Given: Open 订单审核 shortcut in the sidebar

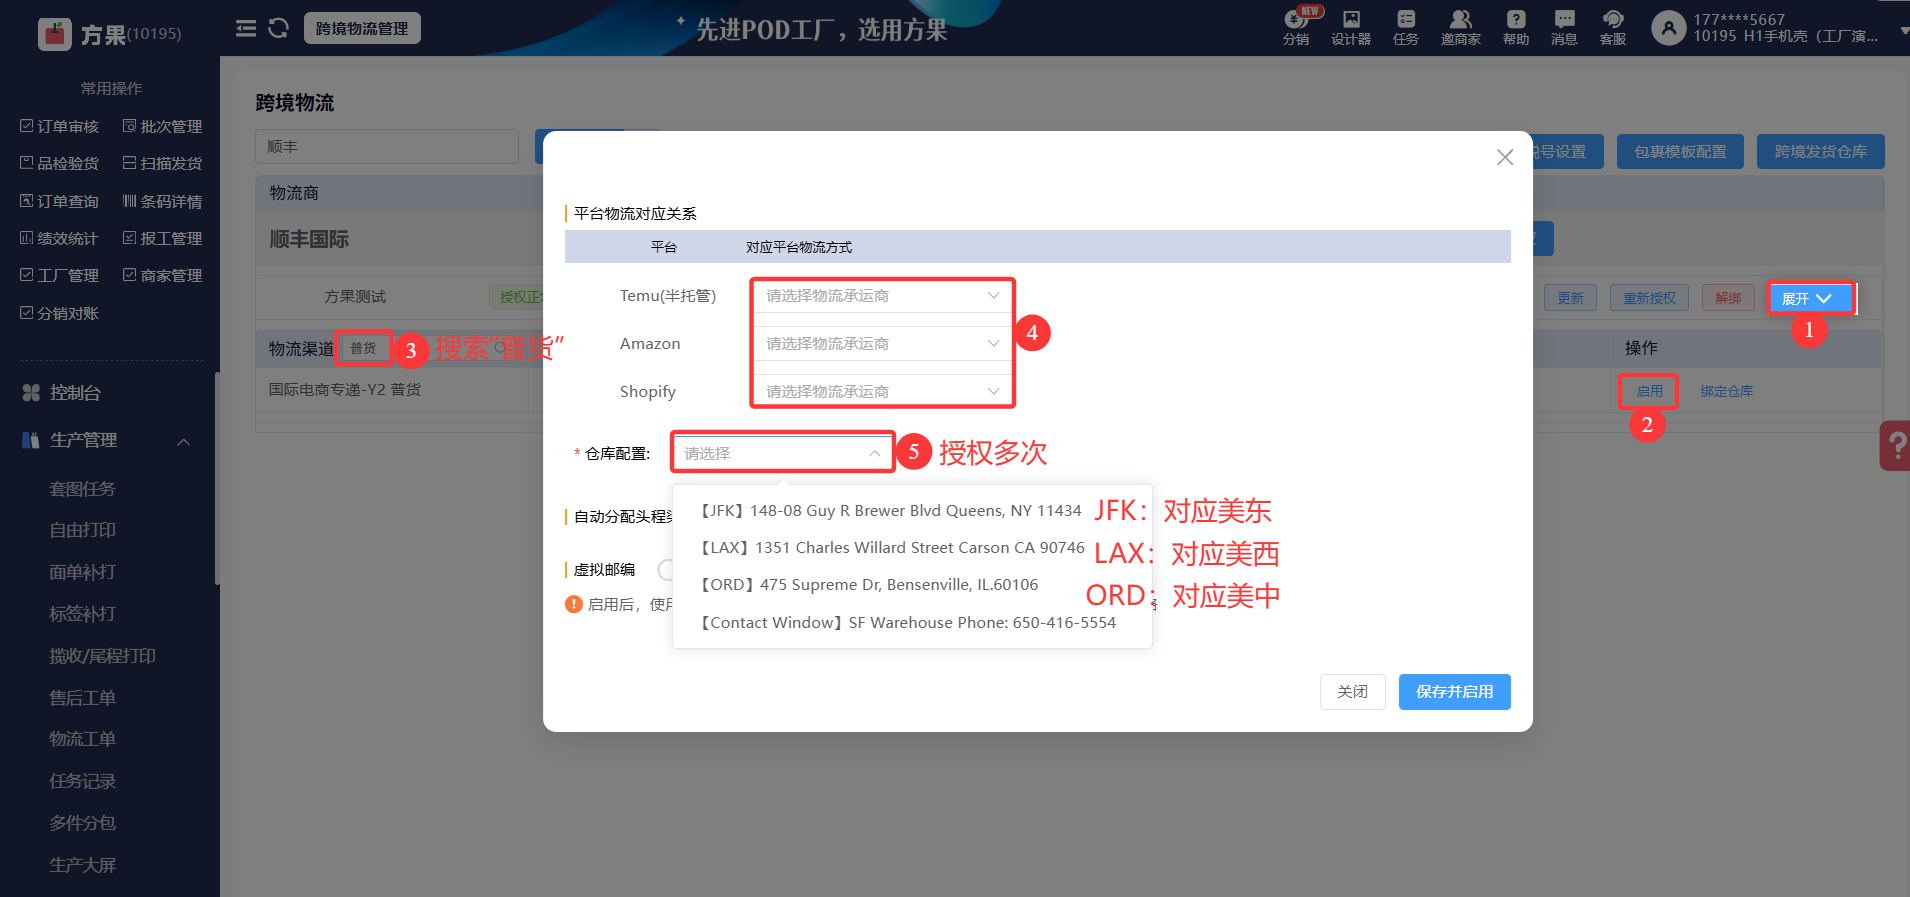Looking at the screenshot, I should click(x=60, y=126).
